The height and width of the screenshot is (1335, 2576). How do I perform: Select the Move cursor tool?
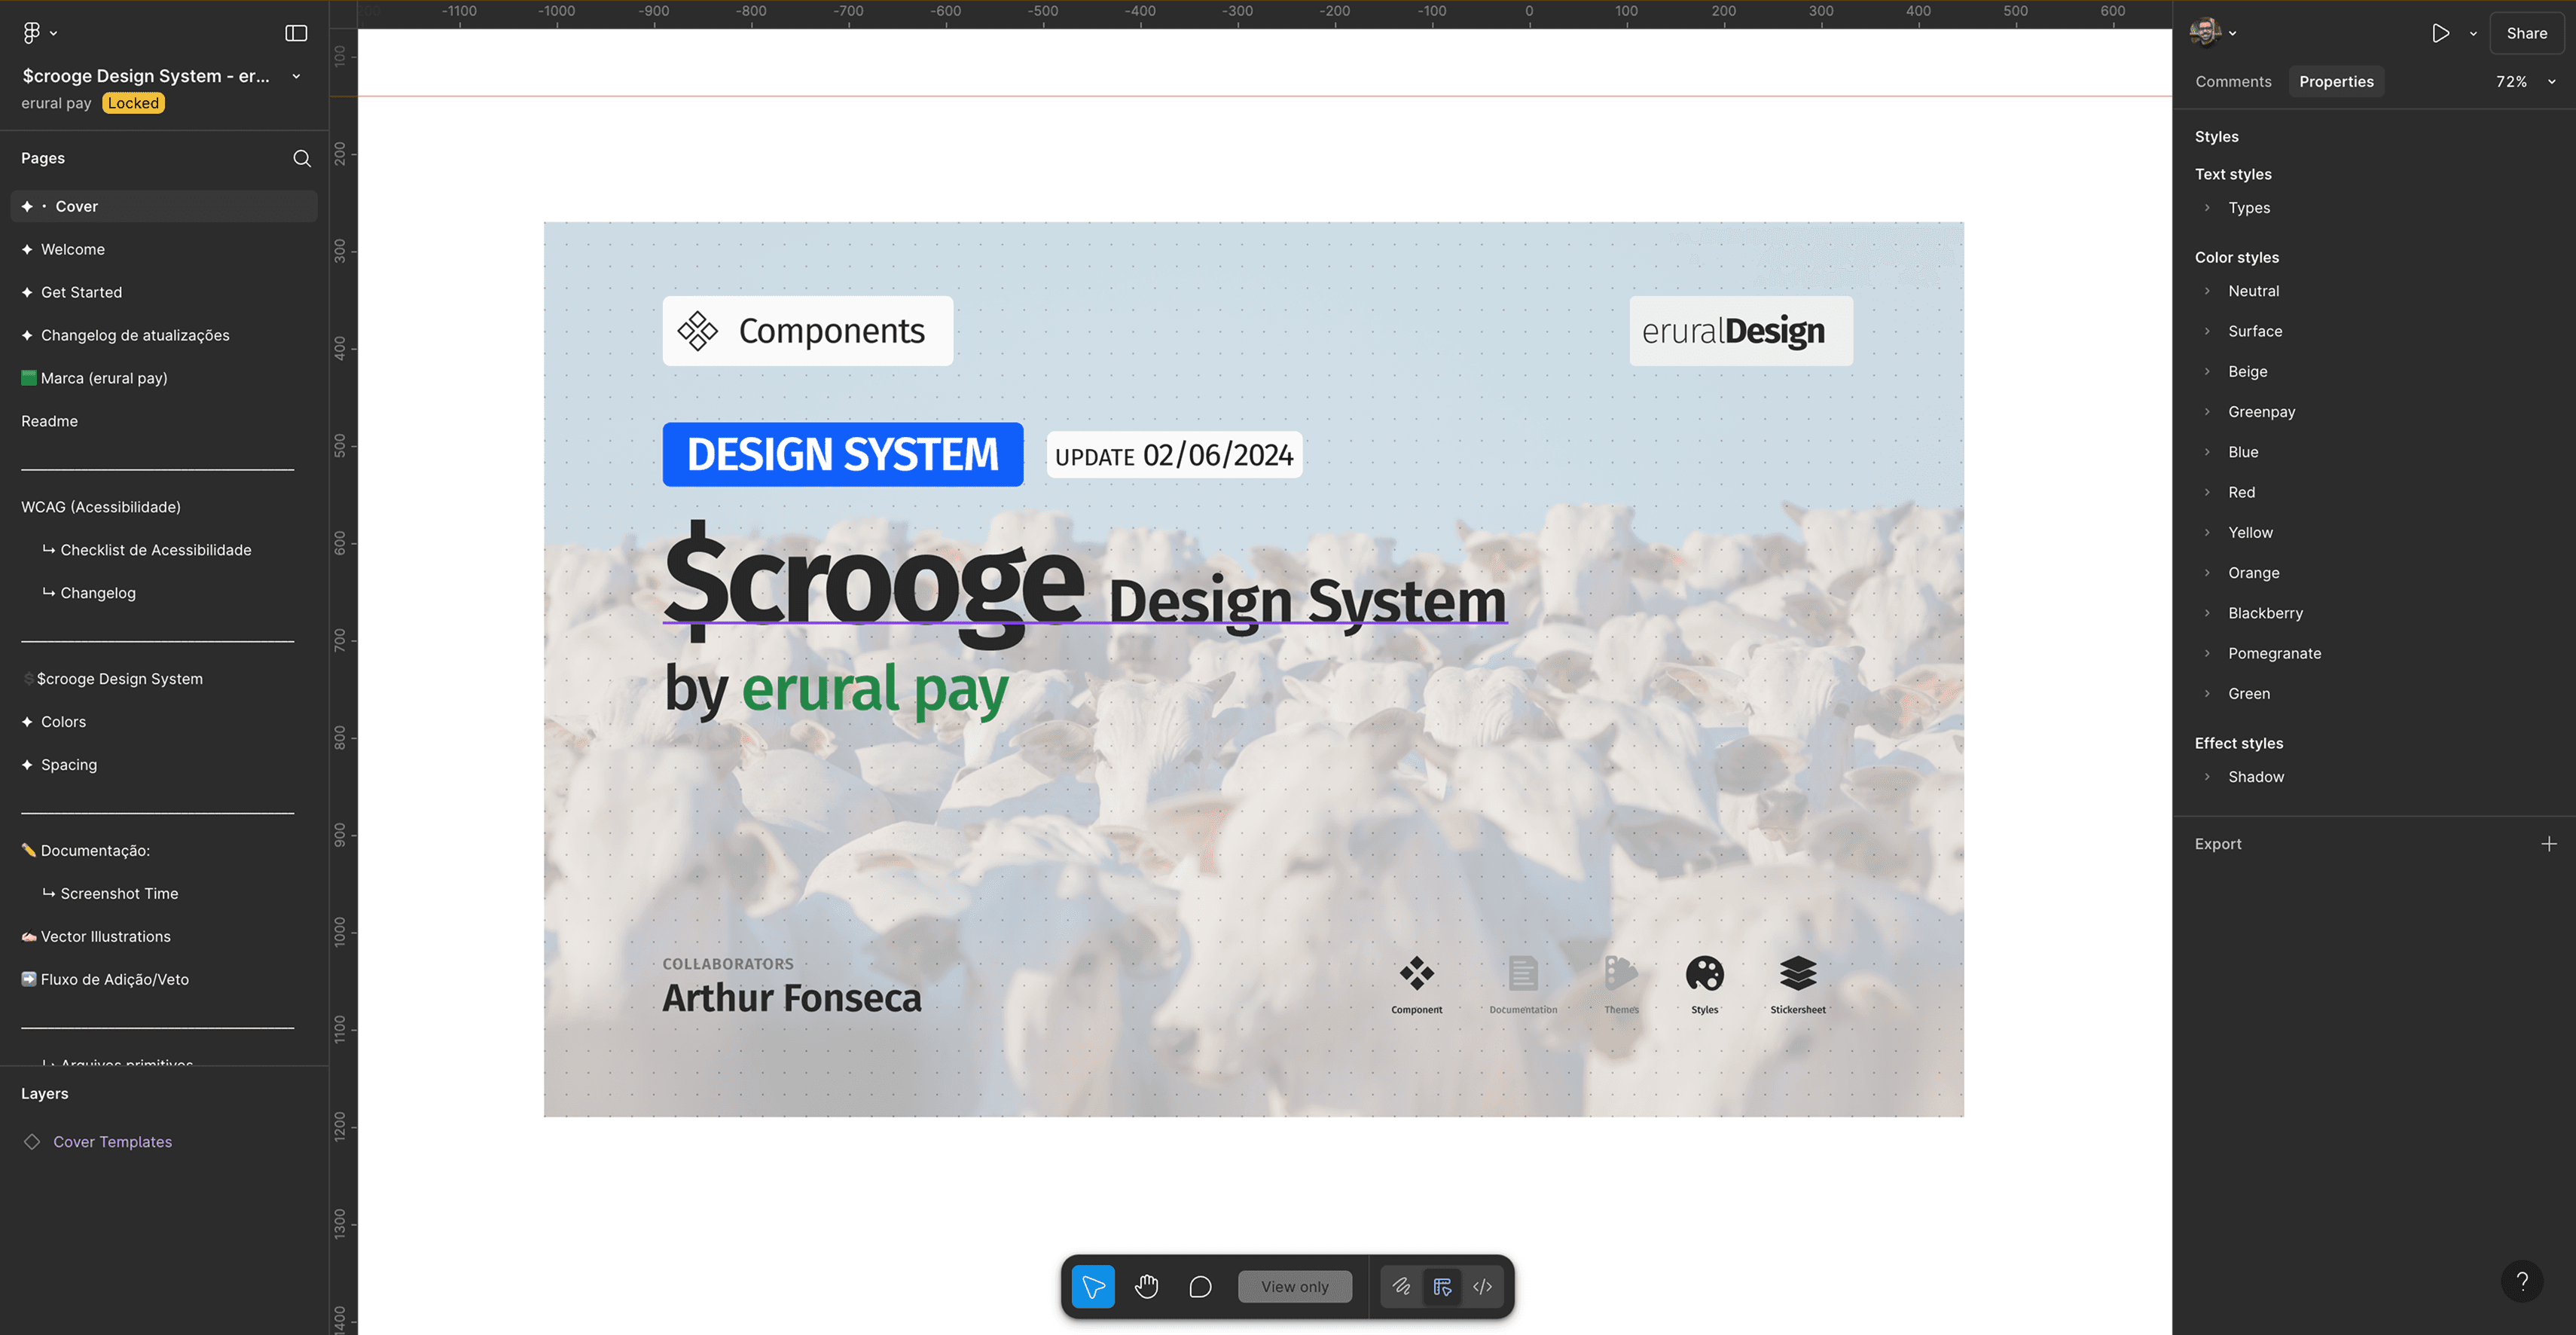click(x=1093, y=1286)
